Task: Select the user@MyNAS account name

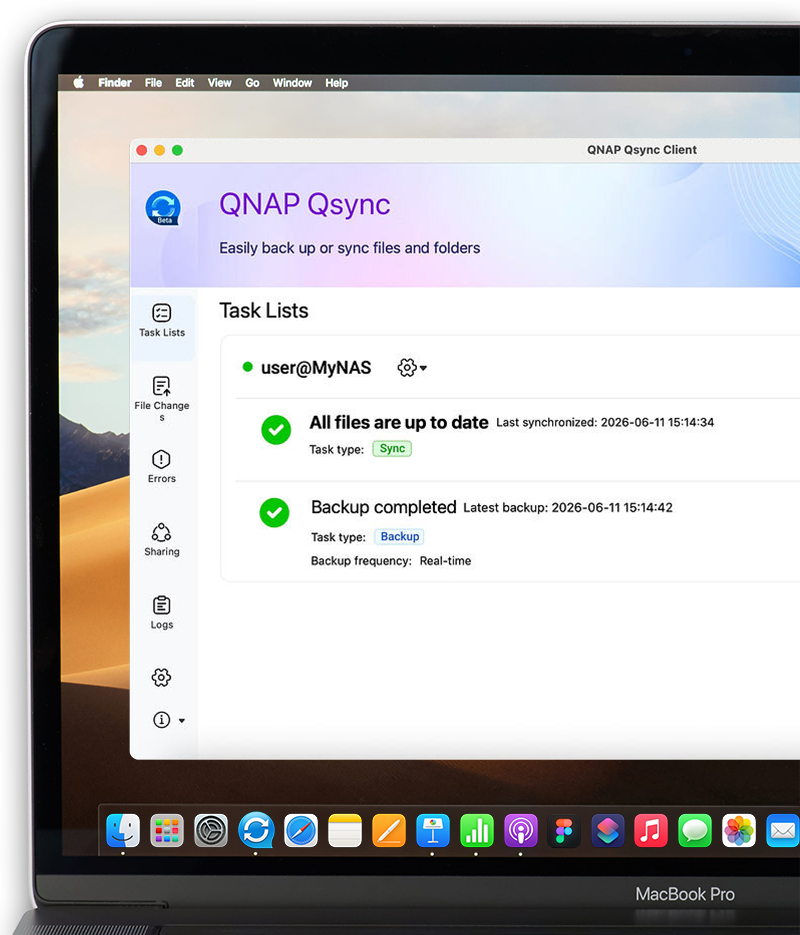Action: (x=316, y=368)
